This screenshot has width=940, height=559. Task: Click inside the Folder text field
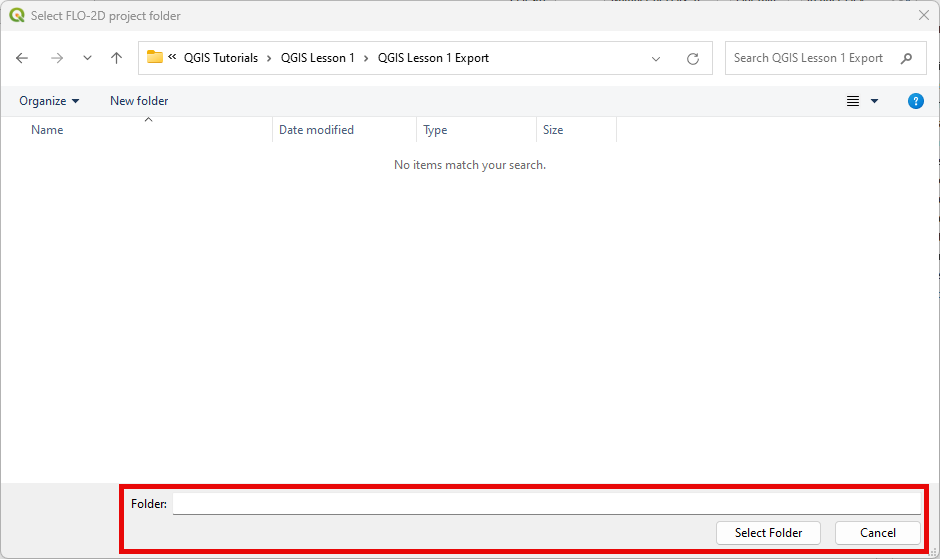point(545,504)
